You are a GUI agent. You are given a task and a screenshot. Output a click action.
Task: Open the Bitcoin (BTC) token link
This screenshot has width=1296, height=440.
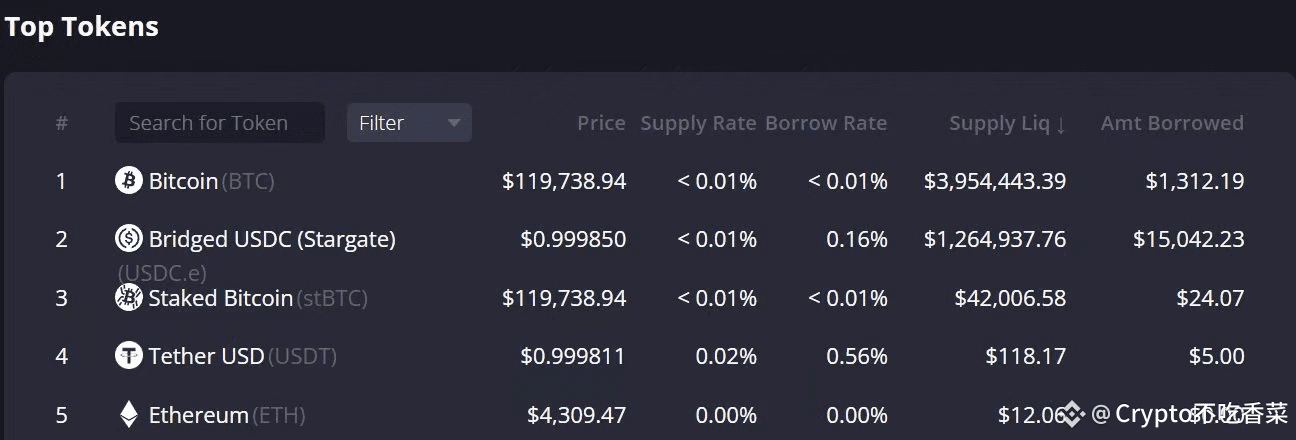pyautogui.click(x=211, y=181)
